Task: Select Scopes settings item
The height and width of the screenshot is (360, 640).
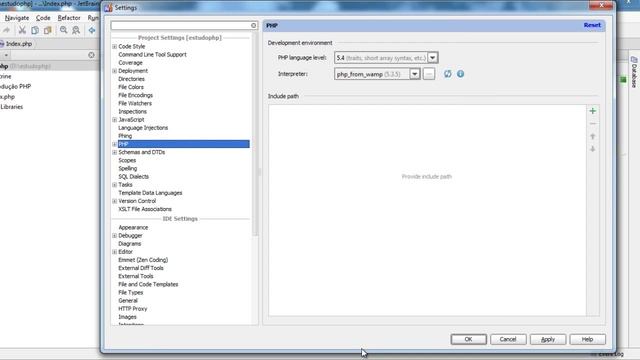Action: (x=127, y=160)
